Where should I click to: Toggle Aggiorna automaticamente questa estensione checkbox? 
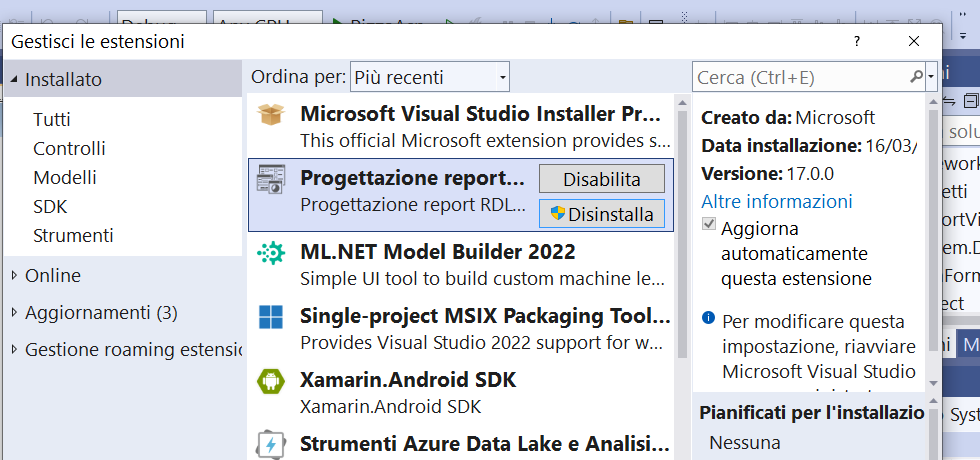pyautogui.click(x=708, y=224)
